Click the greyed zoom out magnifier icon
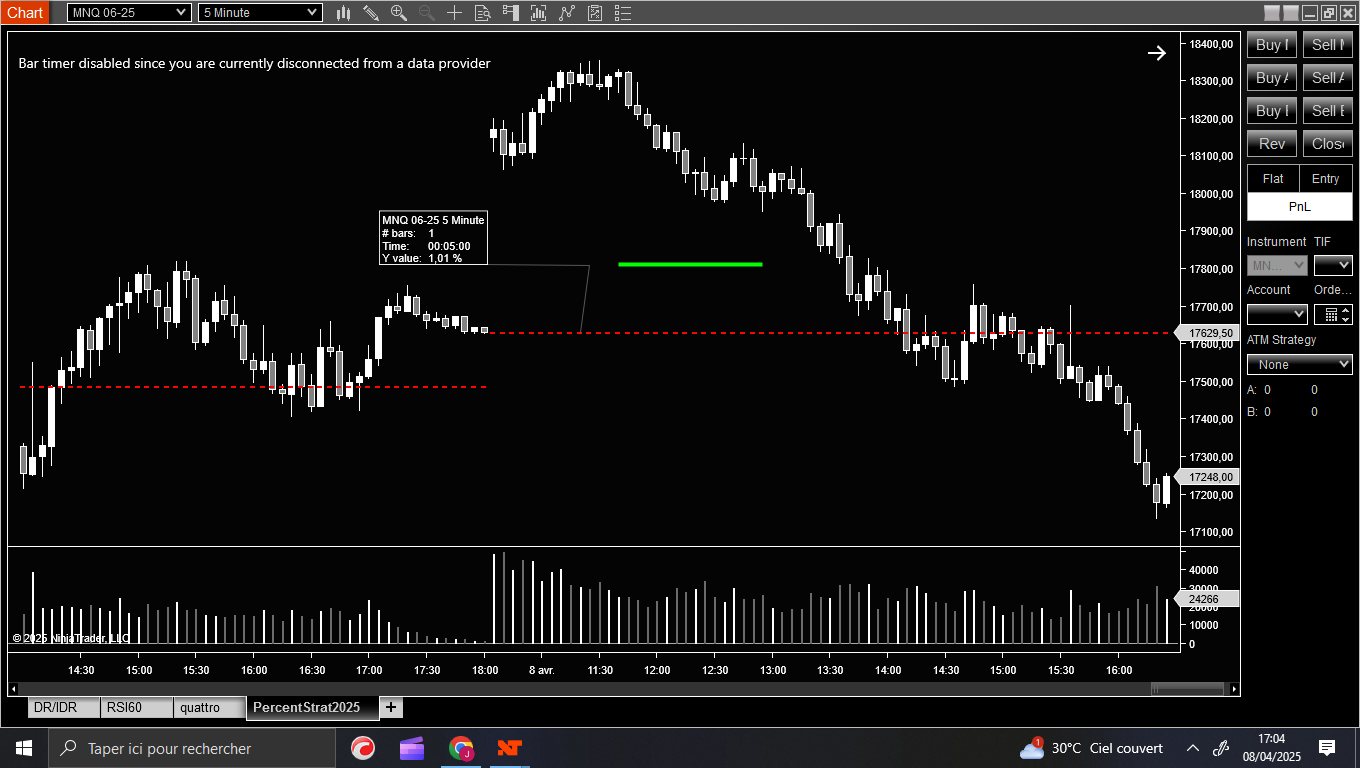The width and height of the screenshot is (1360, 768). (x=427, y=13)
